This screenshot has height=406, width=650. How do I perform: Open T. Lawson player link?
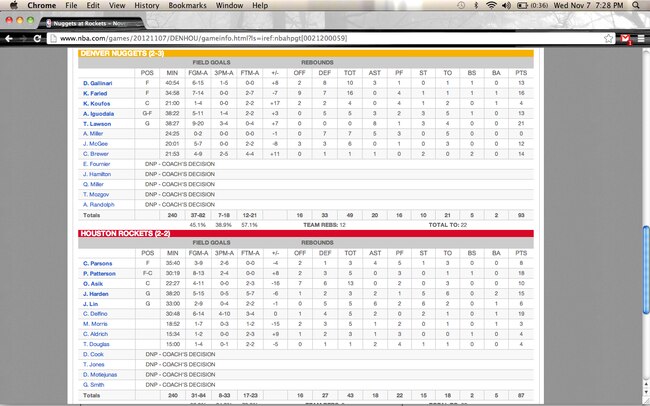tap(97, 124)
